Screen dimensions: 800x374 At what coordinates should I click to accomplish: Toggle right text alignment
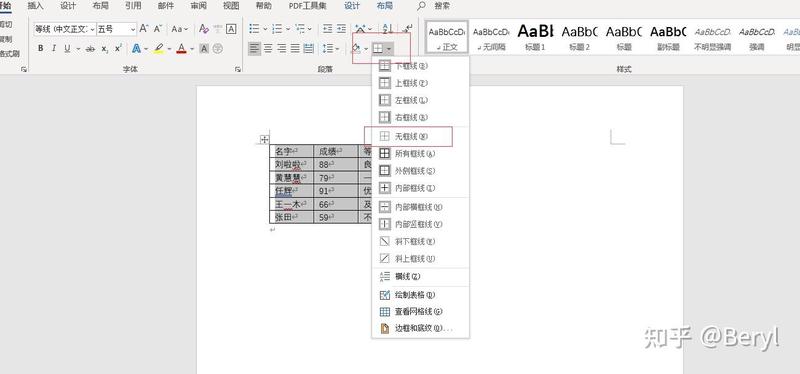point(282,48)
